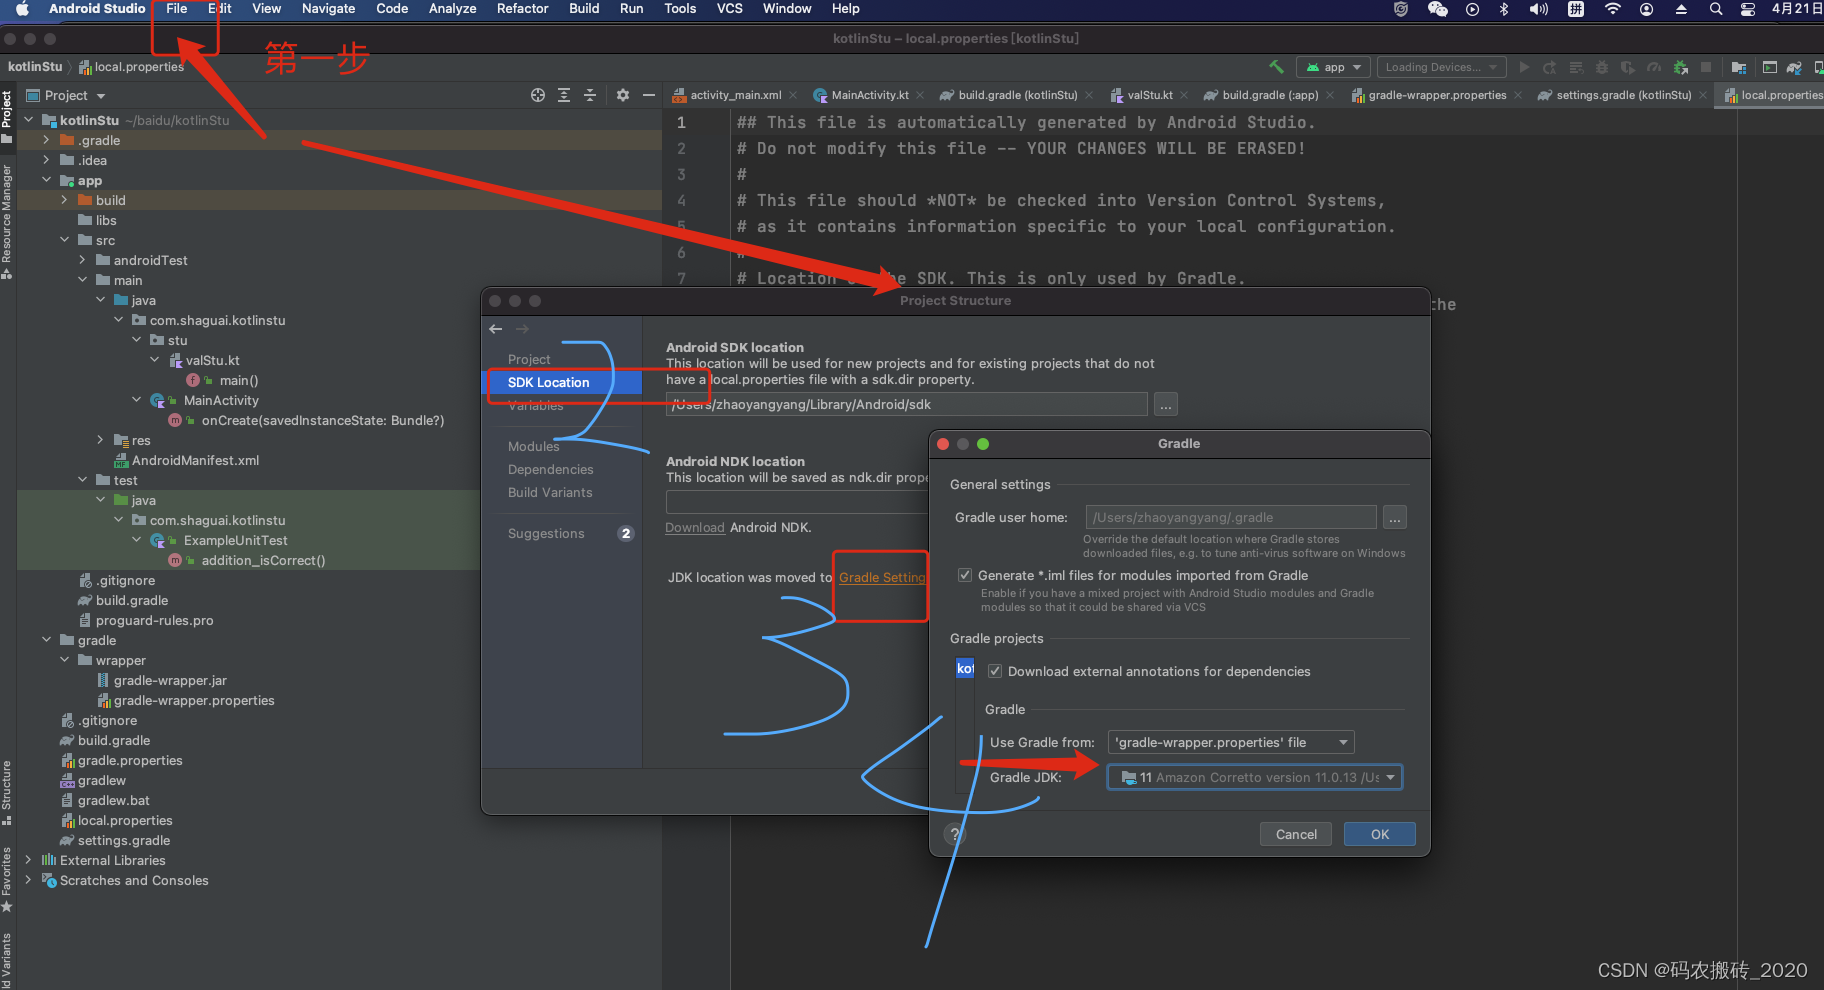Click browse button next to Gradle user home
This screenshot has height=990, width=1824.
pos(1395,517)
